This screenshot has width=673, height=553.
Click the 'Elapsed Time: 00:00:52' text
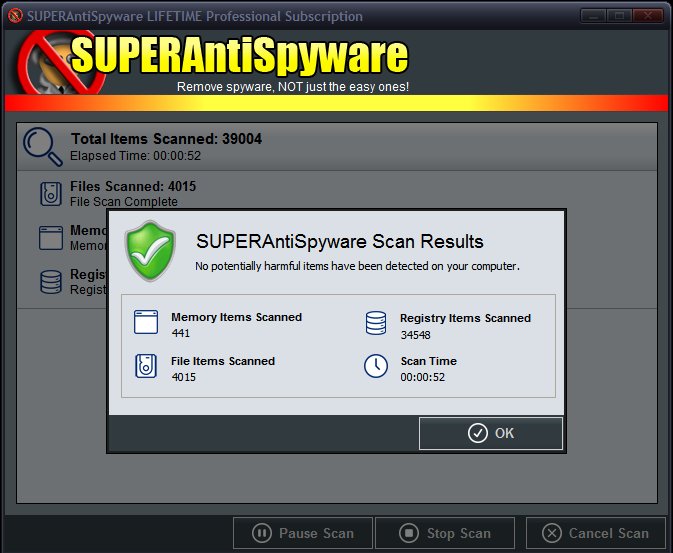tap(136, 156)
